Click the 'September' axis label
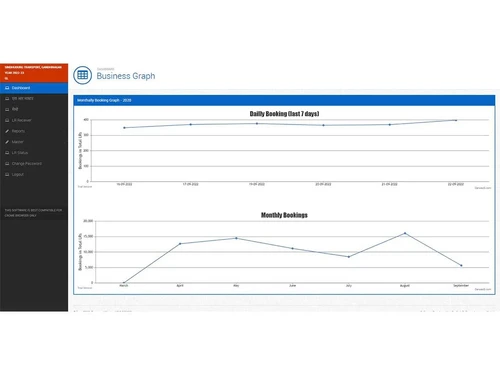The image size is (500, 375). [x=461, y=286]
